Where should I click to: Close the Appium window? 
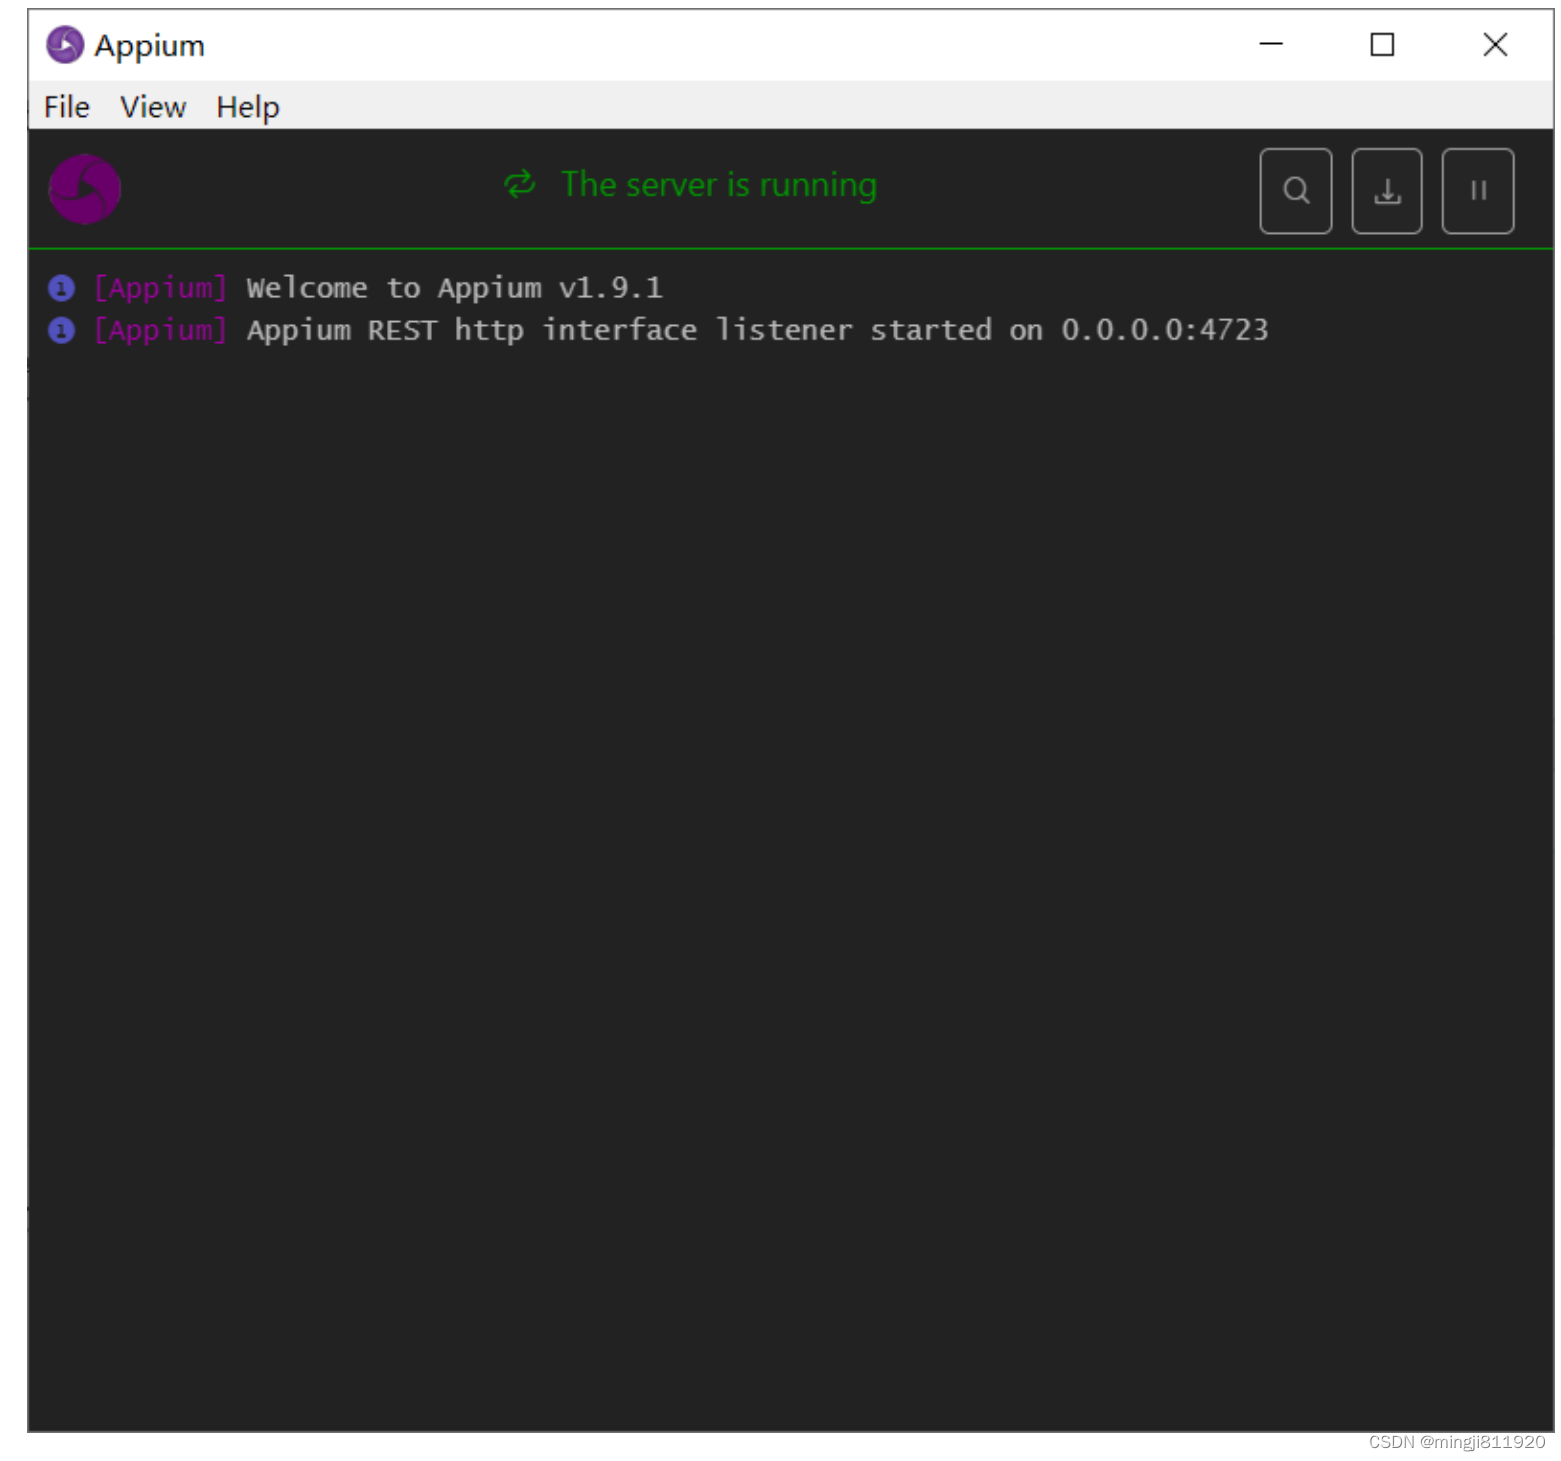click(1495, 45)
